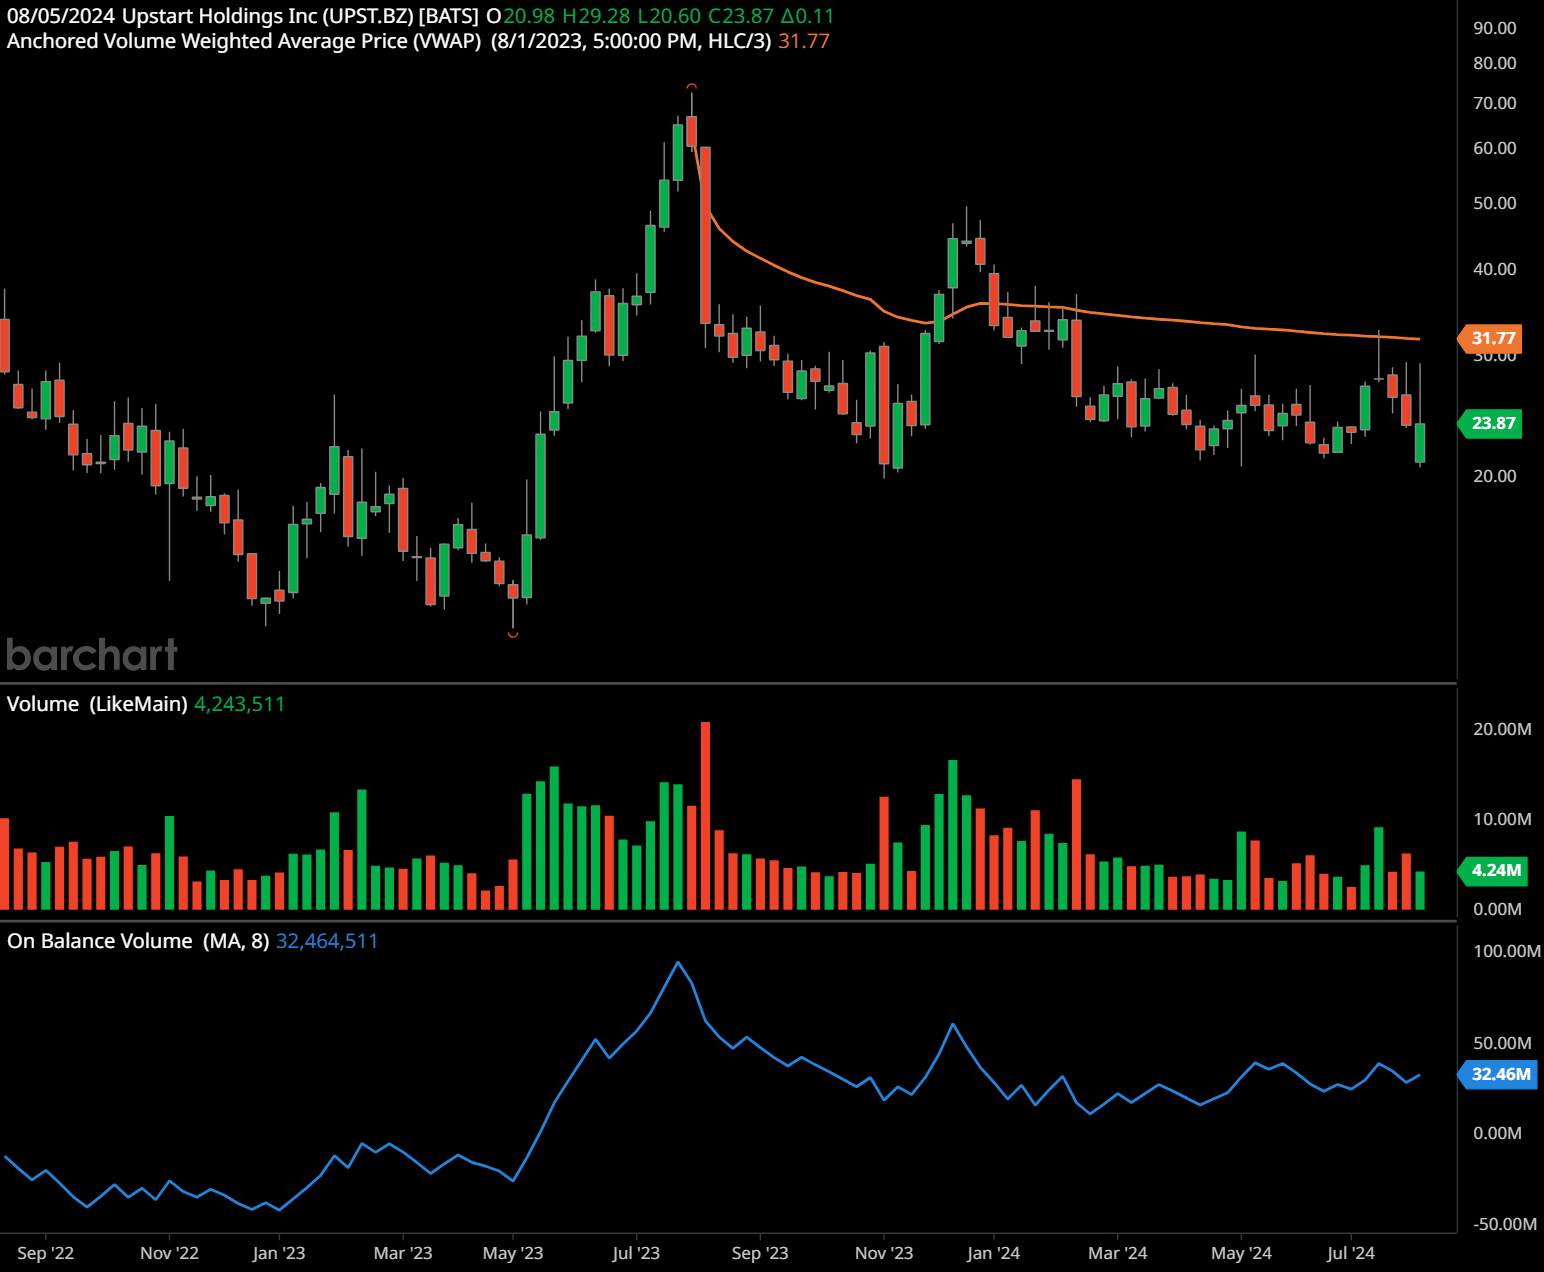1544x1272 pixels.
Task: Click the 20.00M volume axis label
Action: click(x=1502, y=729)
